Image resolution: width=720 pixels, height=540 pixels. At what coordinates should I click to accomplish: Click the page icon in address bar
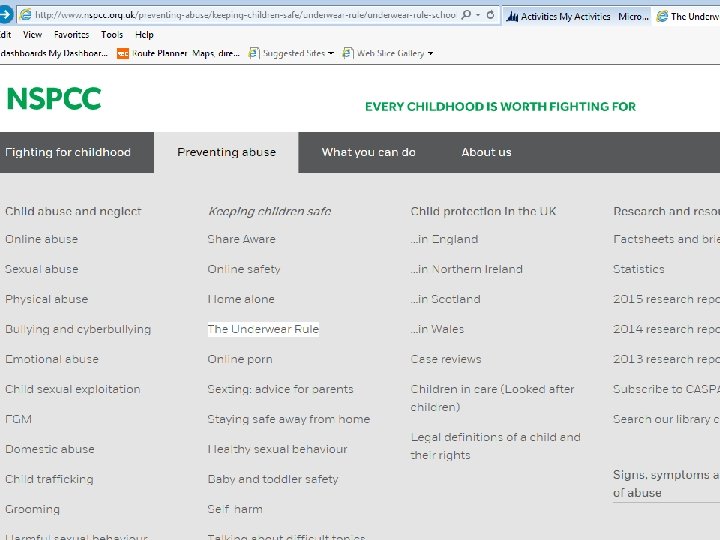click(x=26, y=15)
